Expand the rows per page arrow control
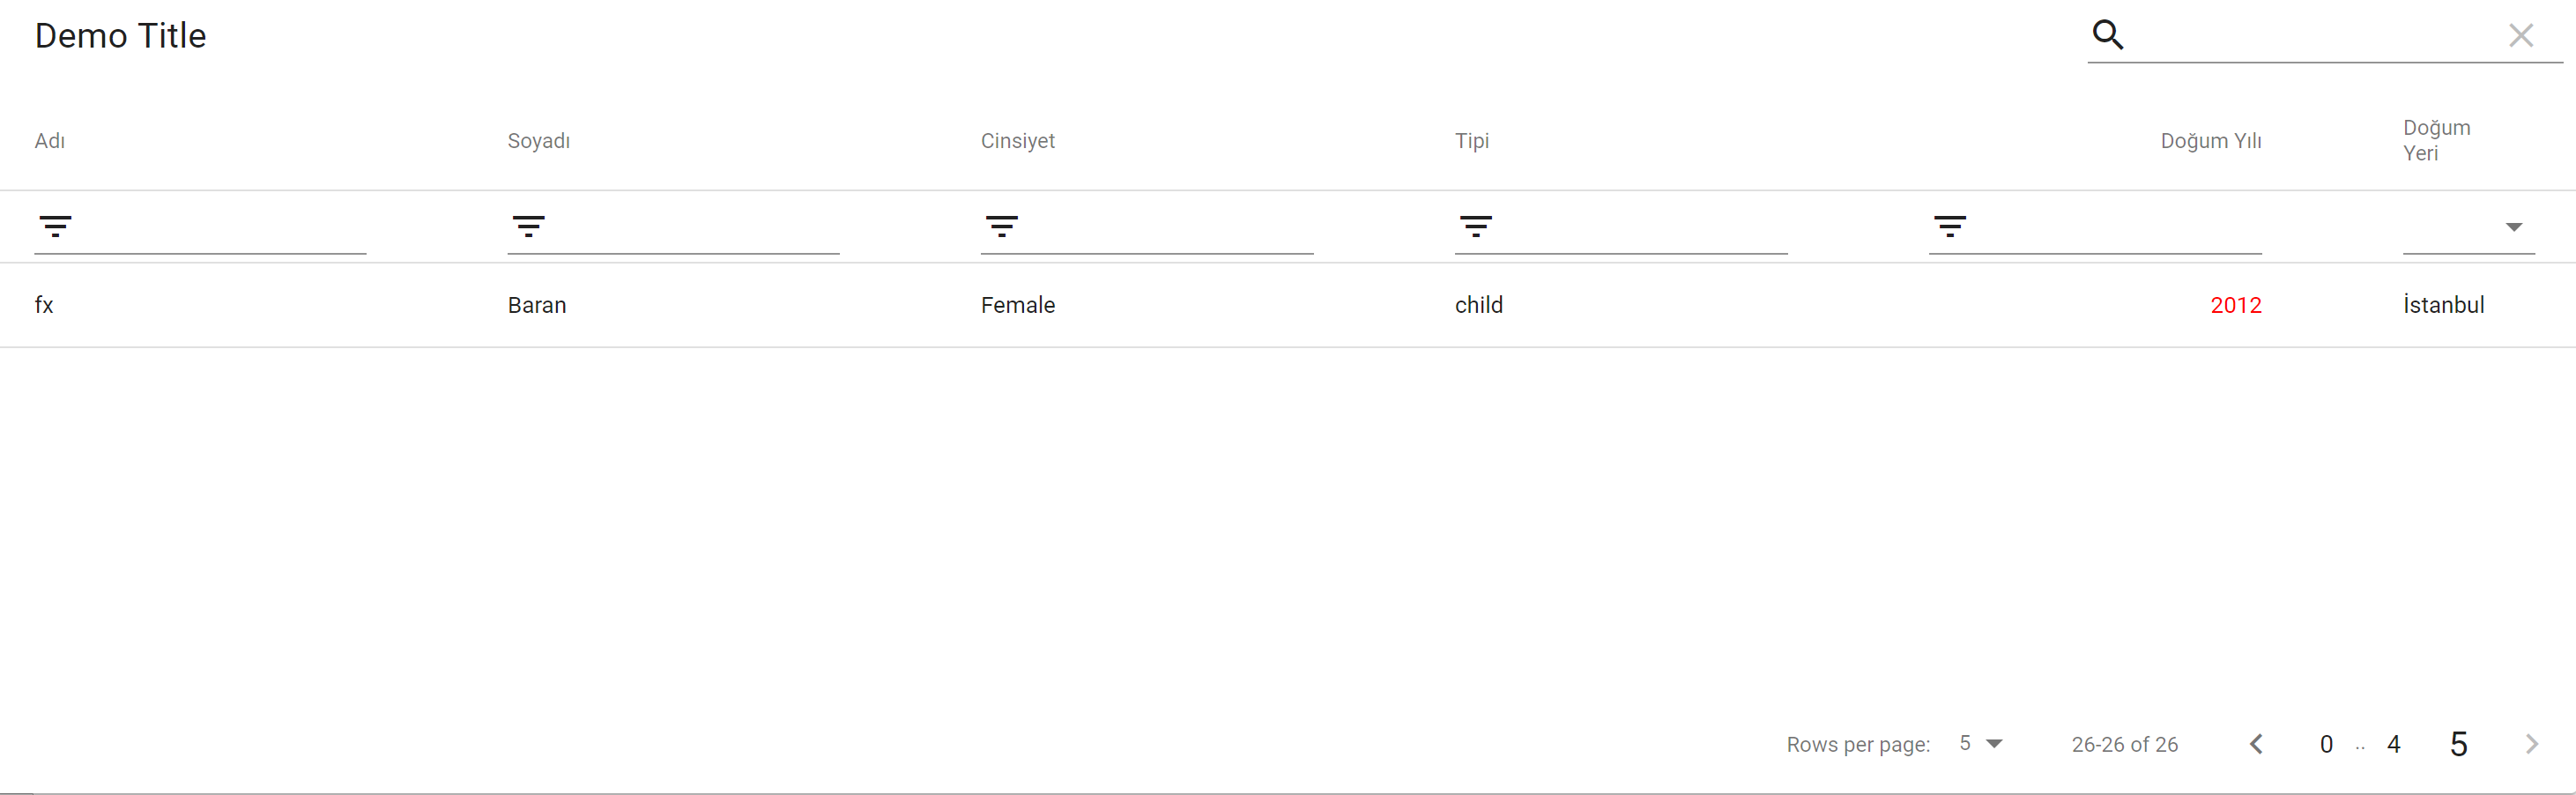Image resolution: width=2576 pixels, height=795 pixels. coord(1996,743)
